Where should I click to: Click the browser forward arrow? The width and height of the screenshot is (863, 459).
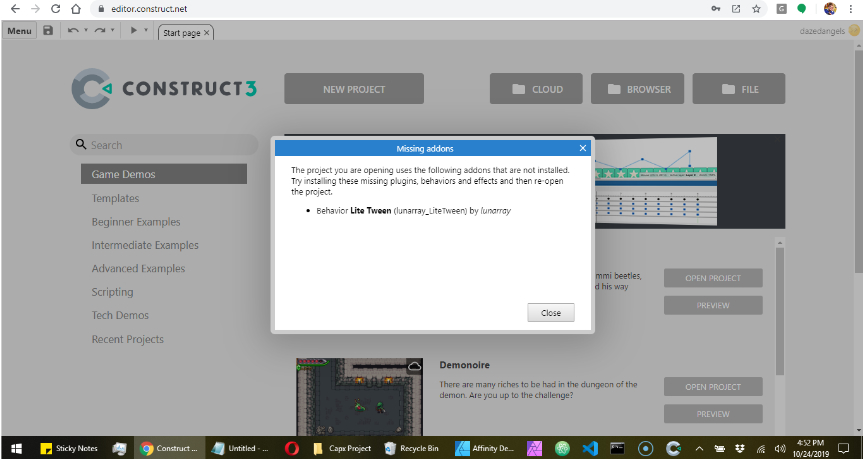pyautogui.click(x=35, y=9)
